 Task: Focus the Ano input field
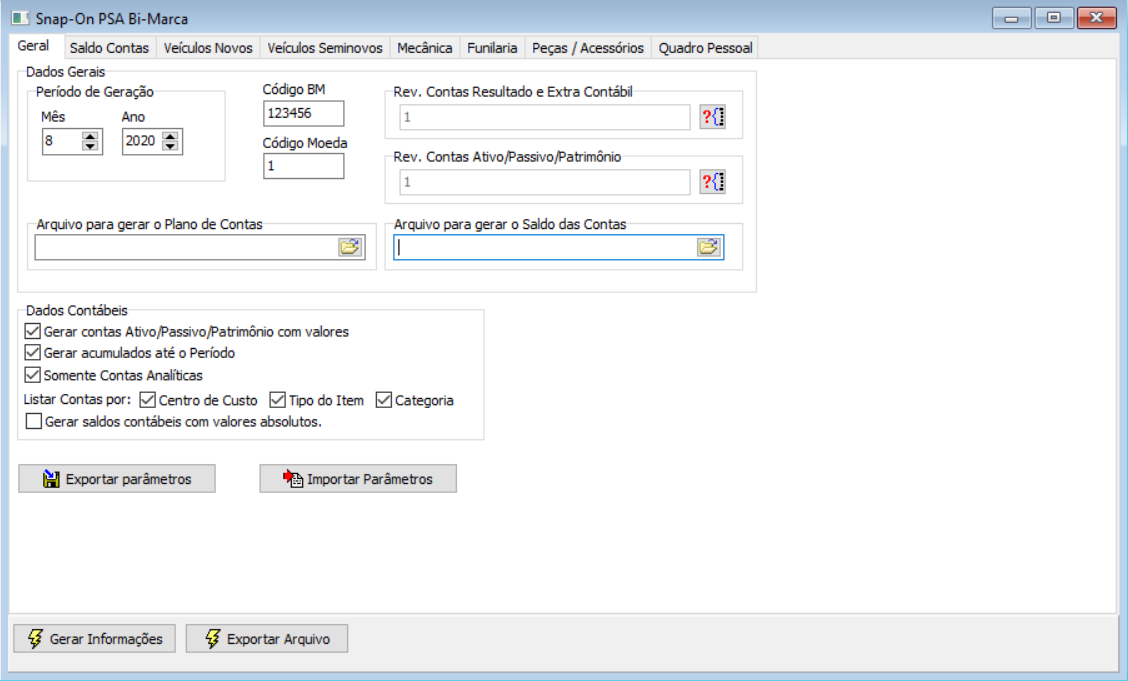tap(142, 141)
